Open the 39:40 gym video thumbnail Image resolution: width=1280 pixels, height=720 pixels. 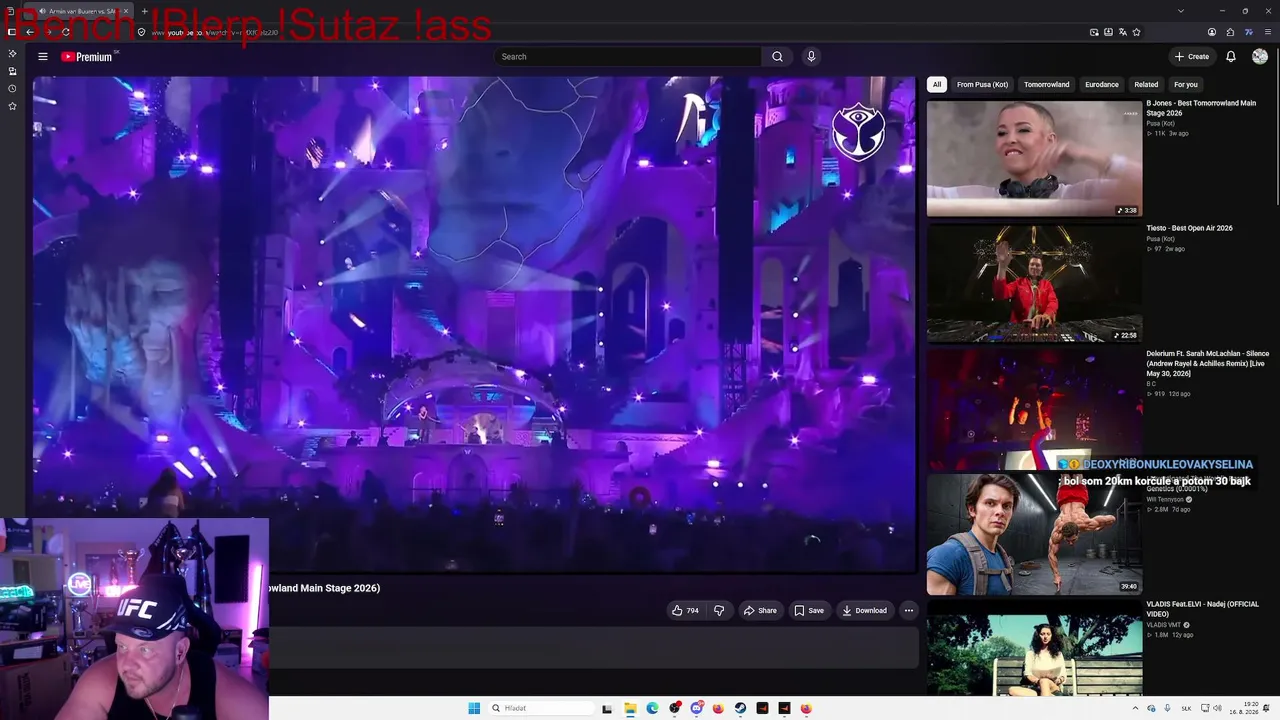coord(1034,534)
